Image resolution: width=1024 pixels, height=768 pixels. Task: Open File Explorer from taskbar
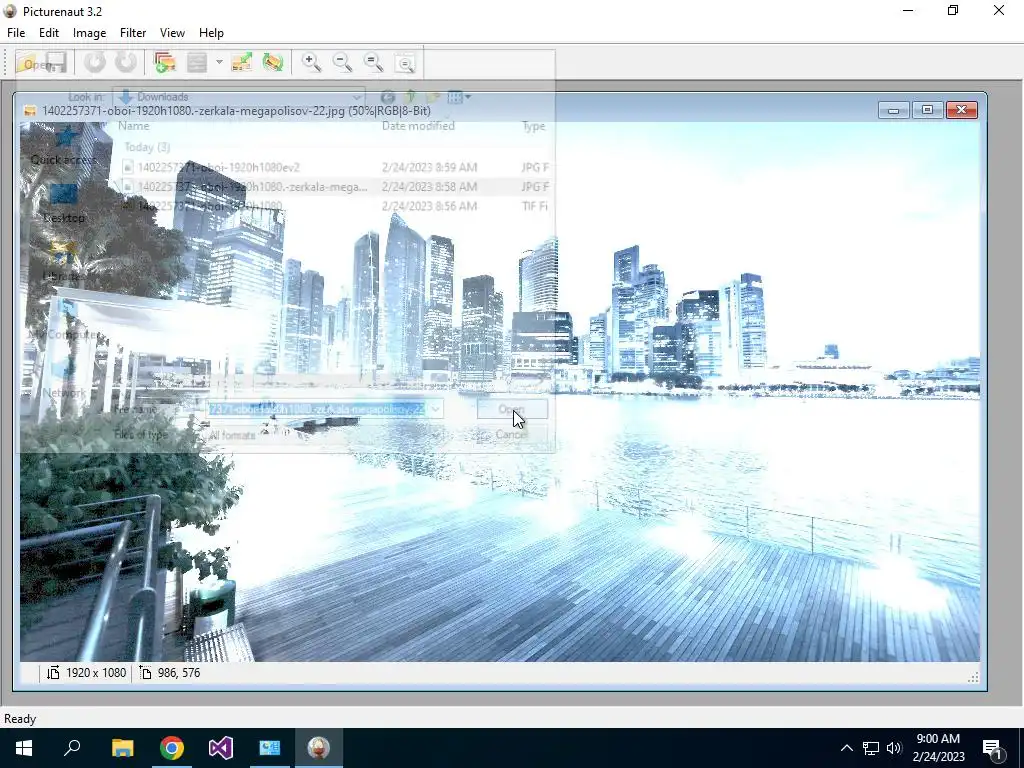pyautogui.click(x=122, y=748)
